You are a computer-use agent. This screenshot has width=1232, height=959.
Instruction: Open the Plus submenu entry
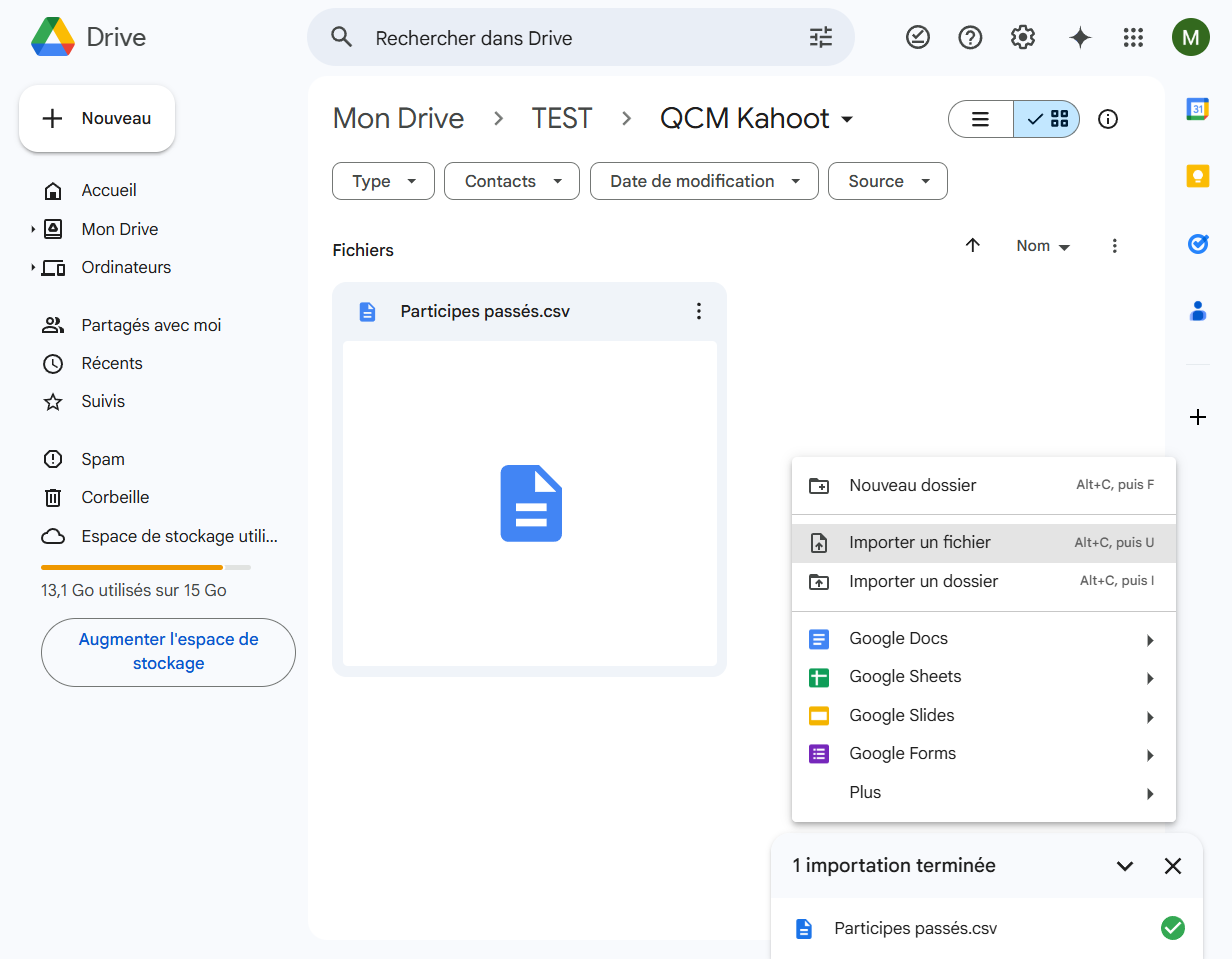click(x=984, y=793)
